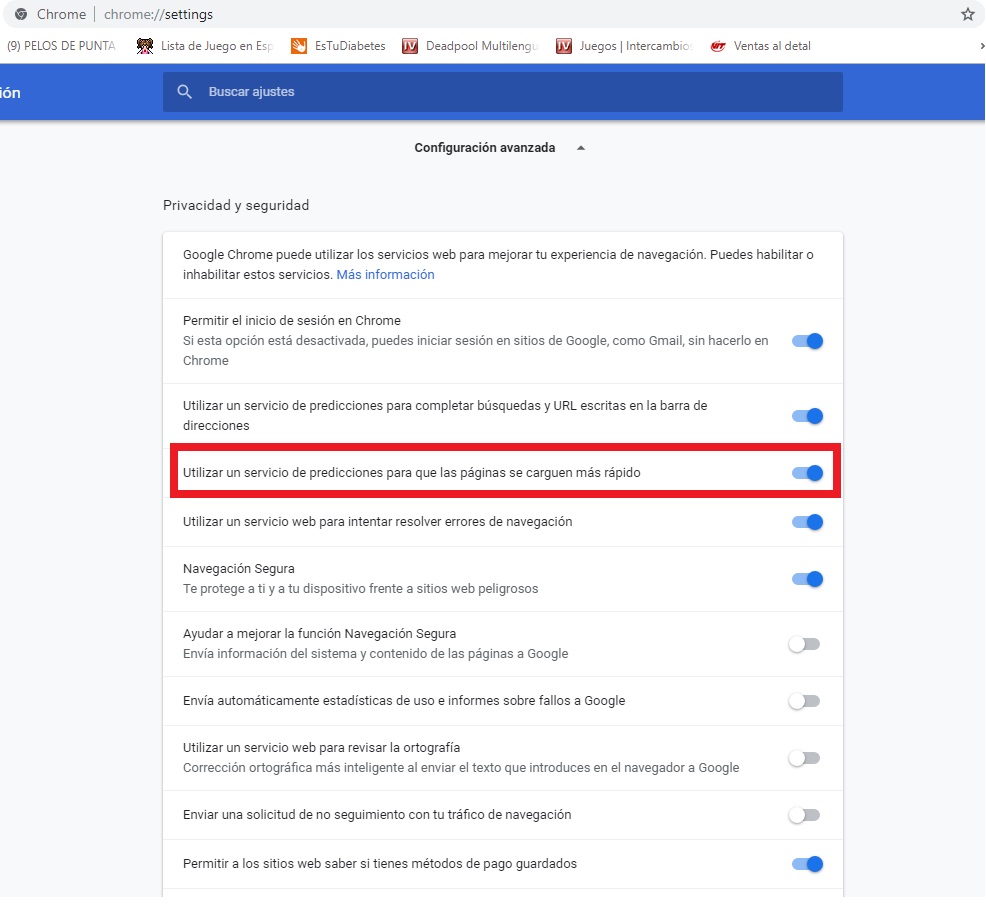Show more bookmarks with overflow chevron
Image resolution: width=986 pixels, height=904 pixels.
[982, 46]
